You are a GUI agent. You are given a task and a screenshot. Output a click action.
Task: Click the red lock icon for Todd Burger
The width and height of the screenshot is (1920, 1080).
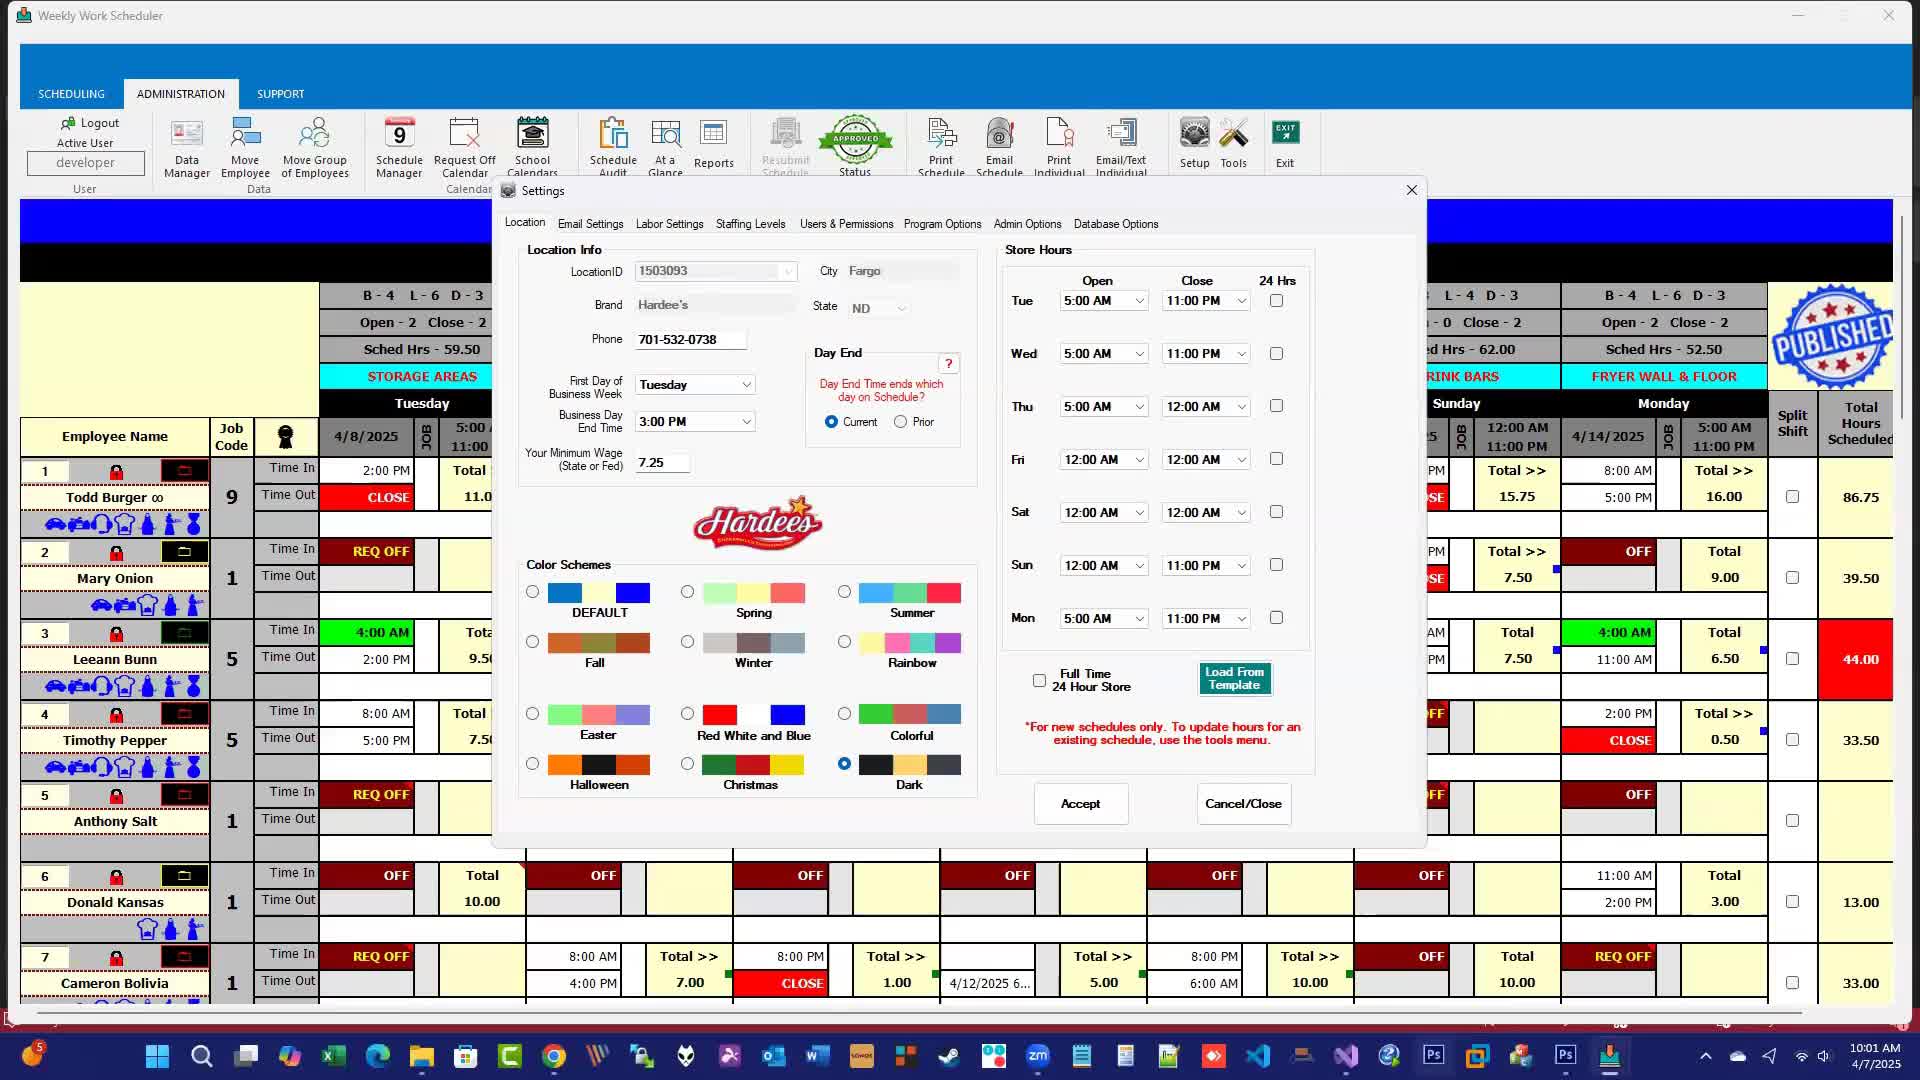click(116, 471)
